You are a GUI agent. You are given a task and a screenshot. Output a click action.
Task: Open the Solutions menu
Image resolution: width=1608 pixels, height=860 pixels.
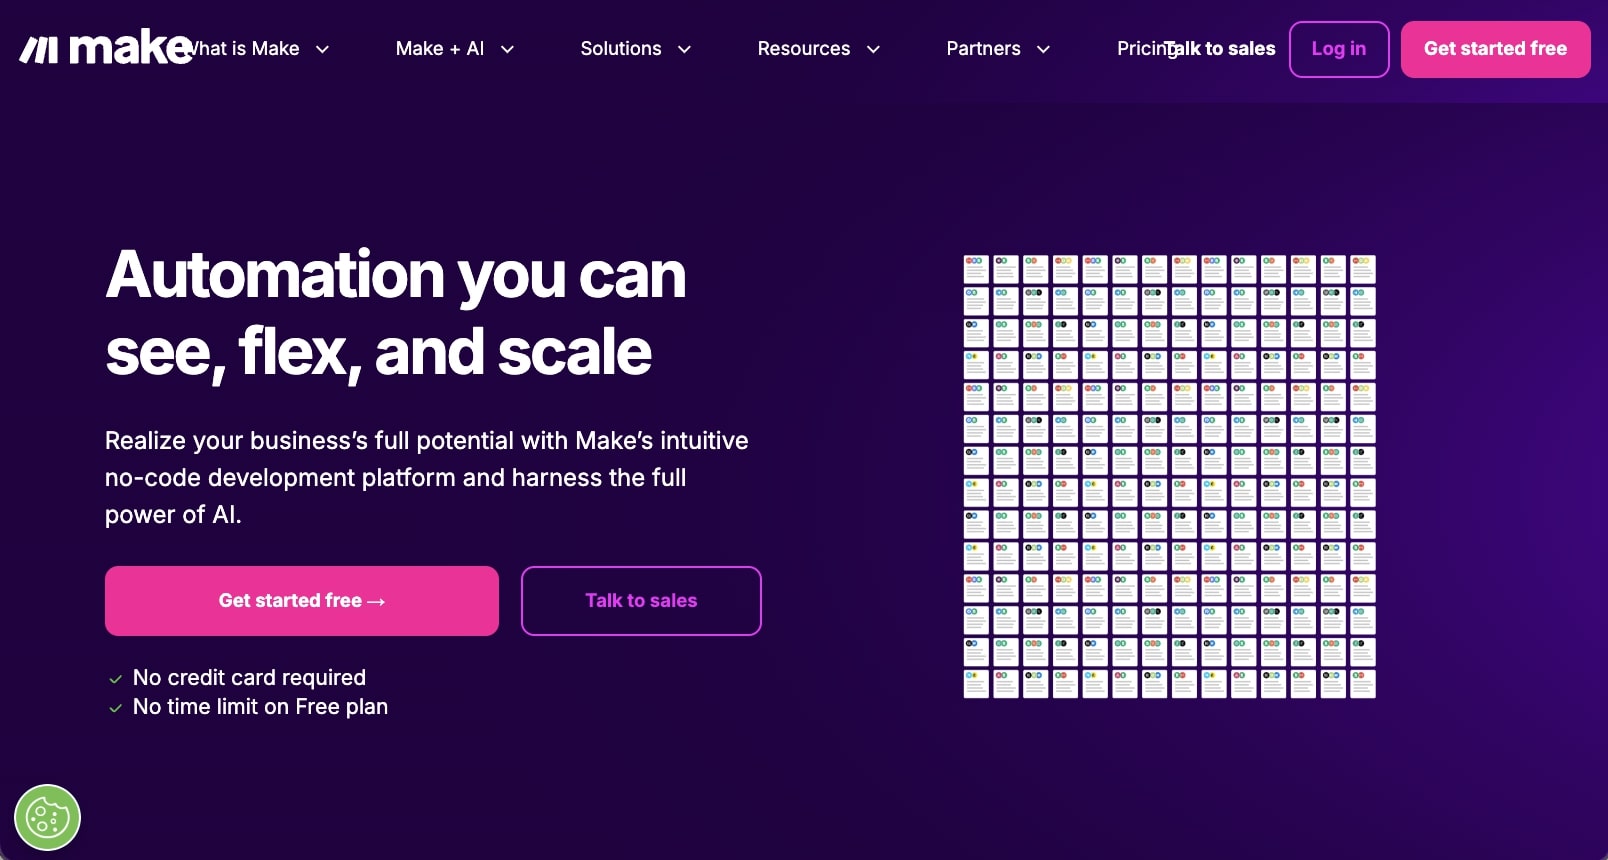pyautogui.click(x=621, y=48)
